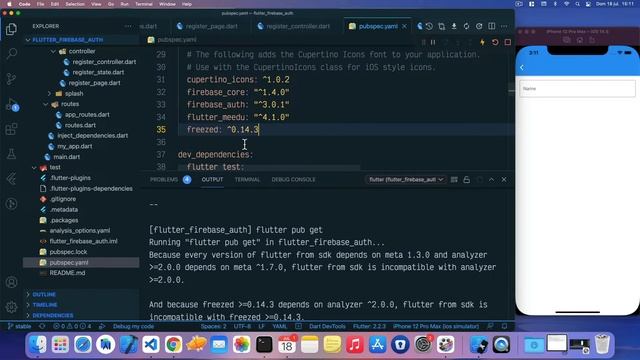Click the stable branch in status bar
Screen dimensions: 640x360
[x=20, y=327]
